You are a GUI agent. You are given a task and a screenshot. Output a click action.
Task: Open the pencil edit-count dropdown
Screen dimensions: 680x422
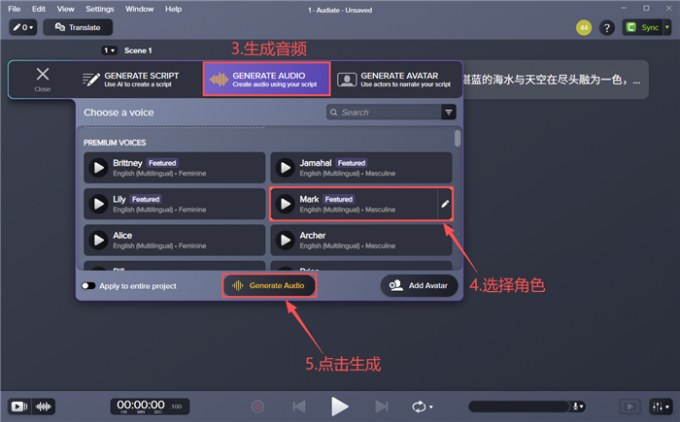point(23,27)
